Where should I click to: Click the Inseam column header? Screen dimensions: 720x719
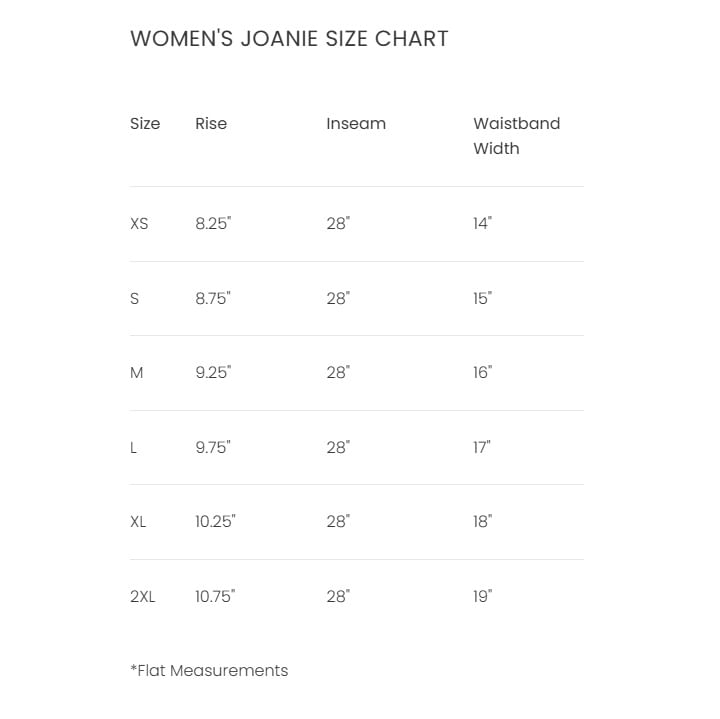356,124
